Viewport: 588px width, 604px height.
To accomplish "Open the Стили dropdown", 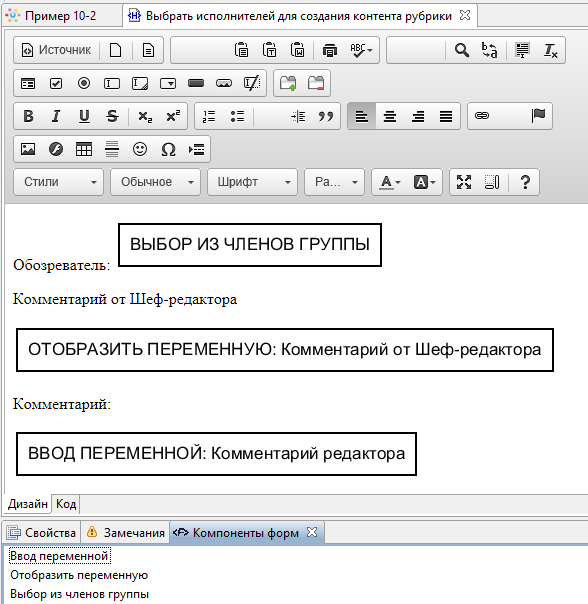I will tap(59, 182).
